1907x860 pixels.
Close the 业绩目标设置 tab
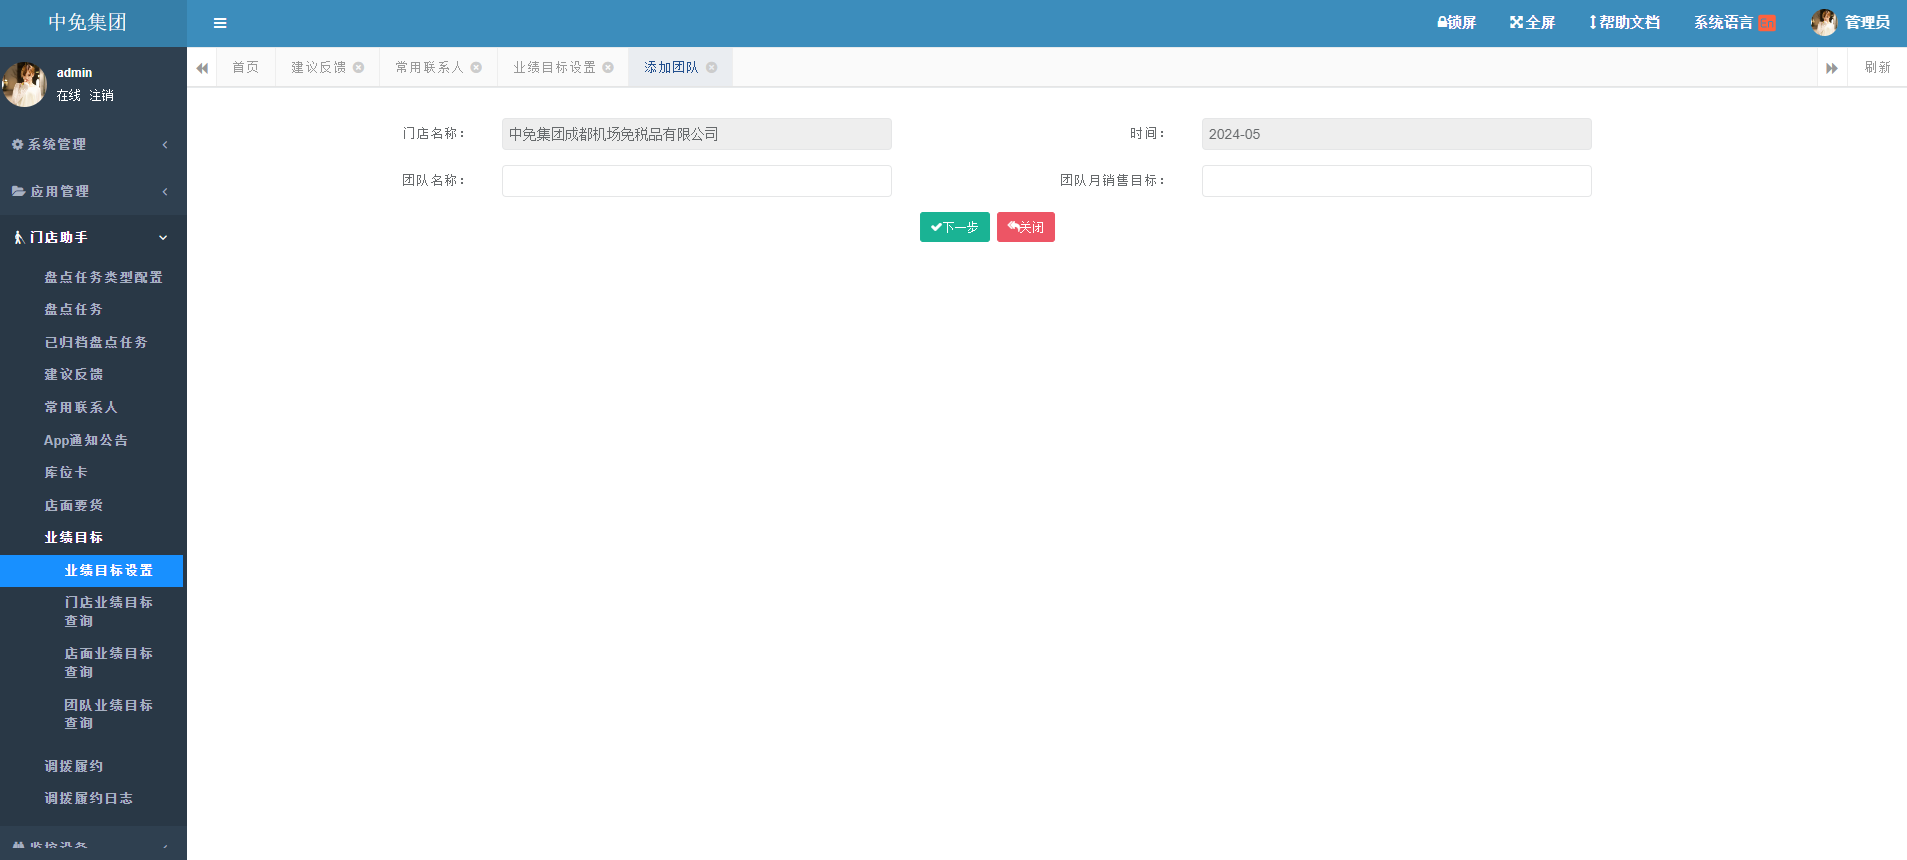click(608, 67)
